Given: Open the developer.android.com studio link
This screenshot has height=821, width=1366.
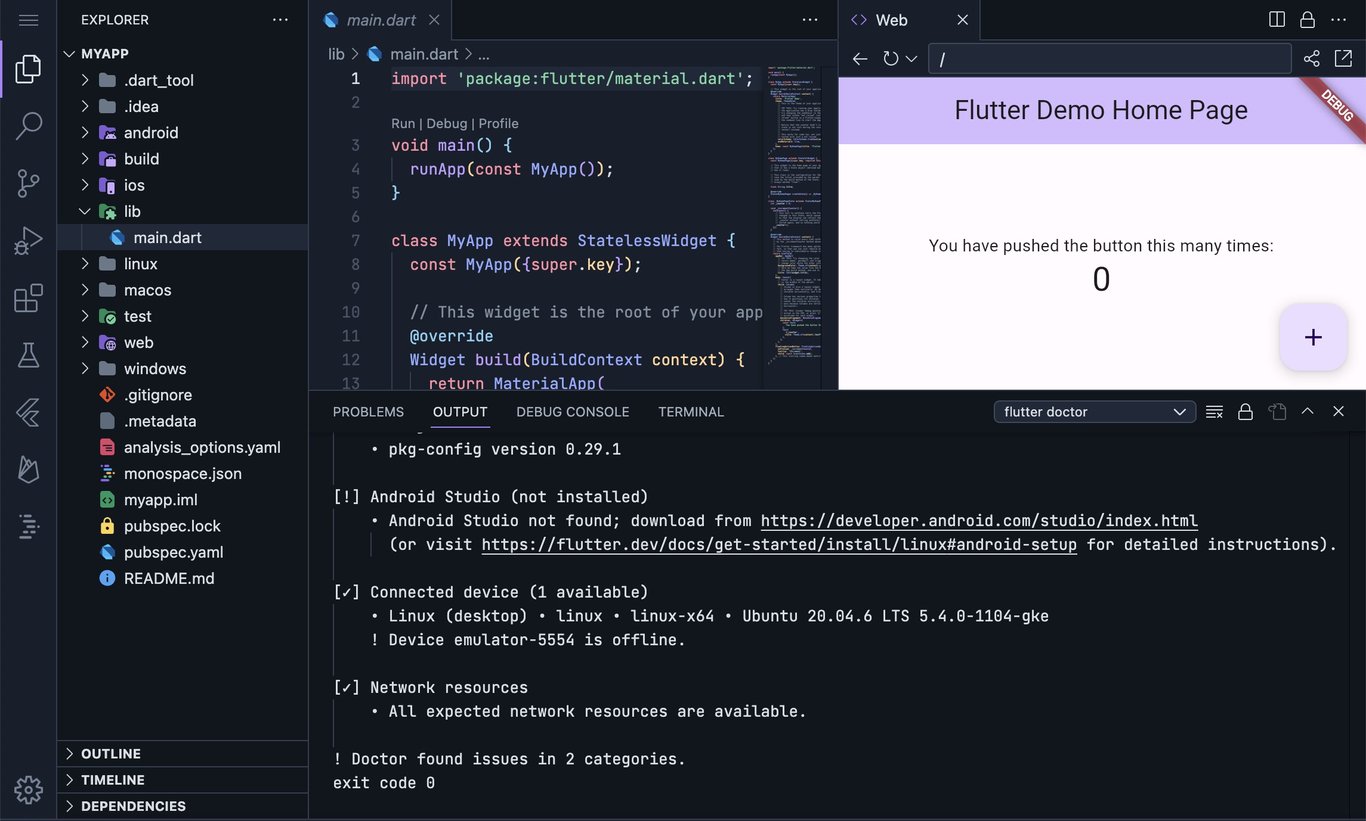Looking at the screenshot, I should (x=979, y=521).
